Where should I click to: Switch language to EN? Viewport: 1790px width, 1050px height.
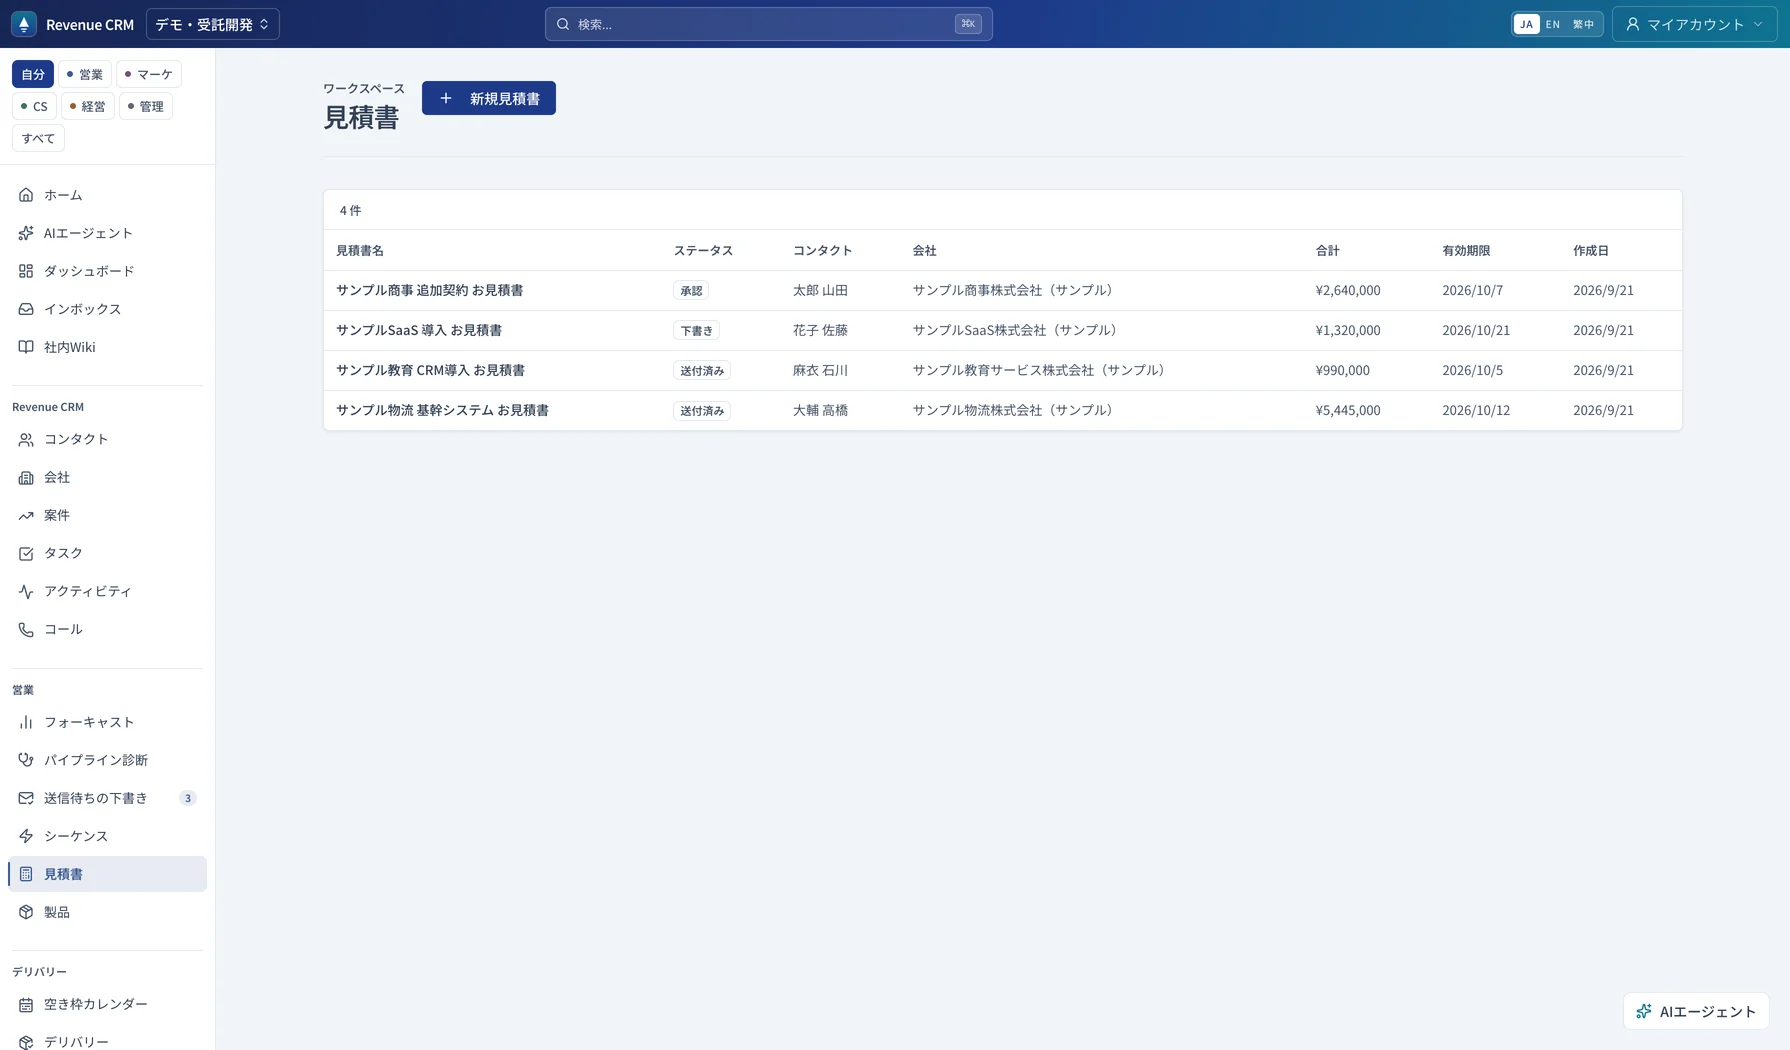(1553, 24)
